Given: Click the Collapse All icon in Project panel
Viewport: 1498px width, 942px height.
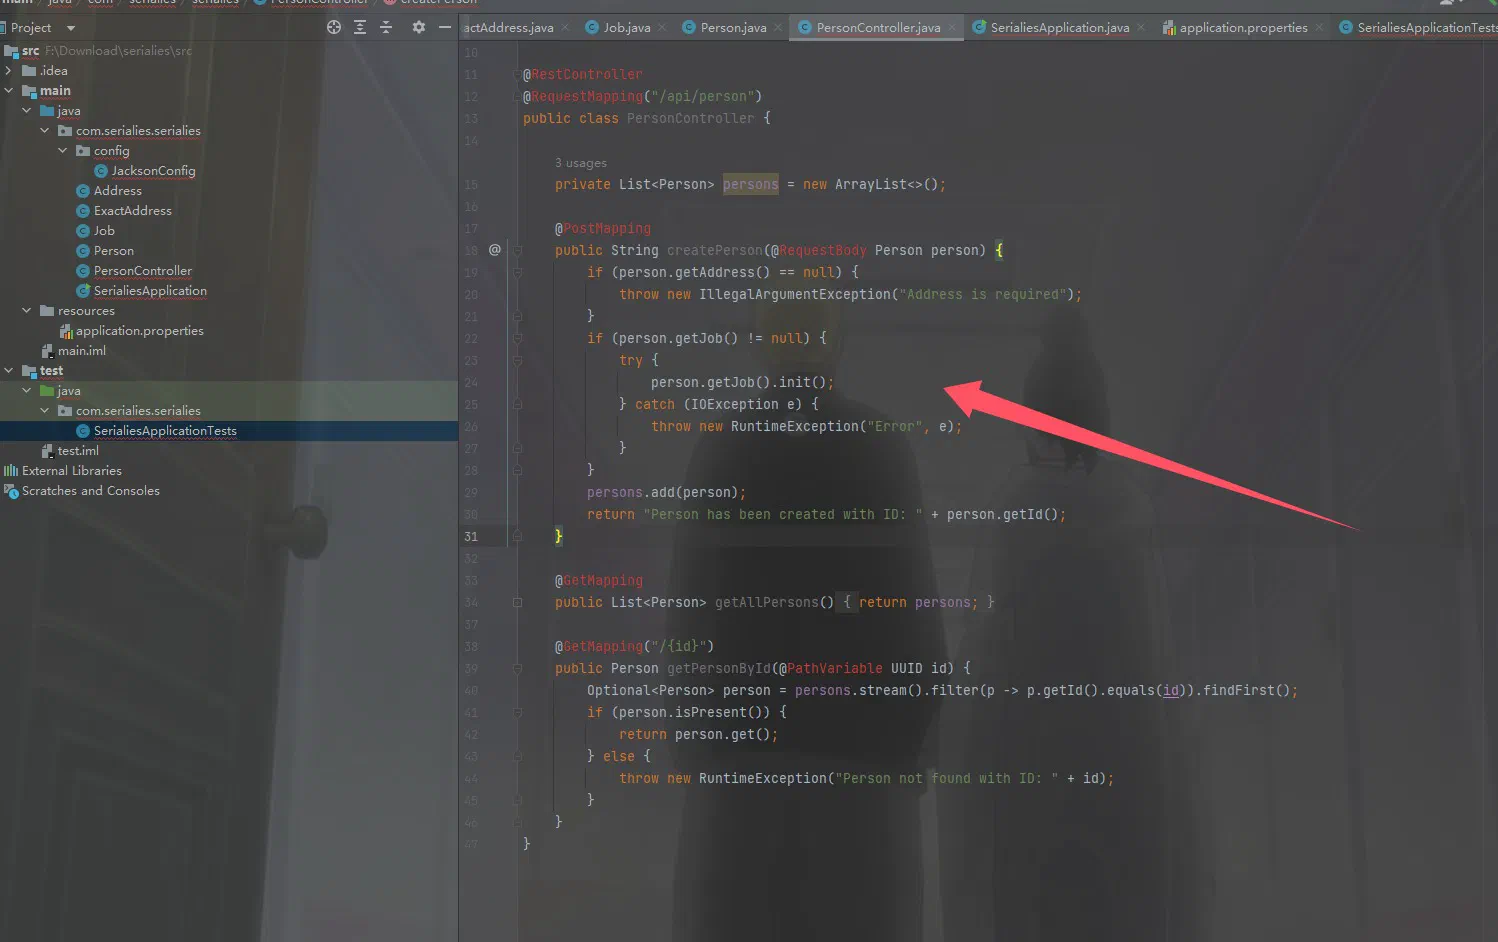Looking at the screenshot, I should (386, 27).
